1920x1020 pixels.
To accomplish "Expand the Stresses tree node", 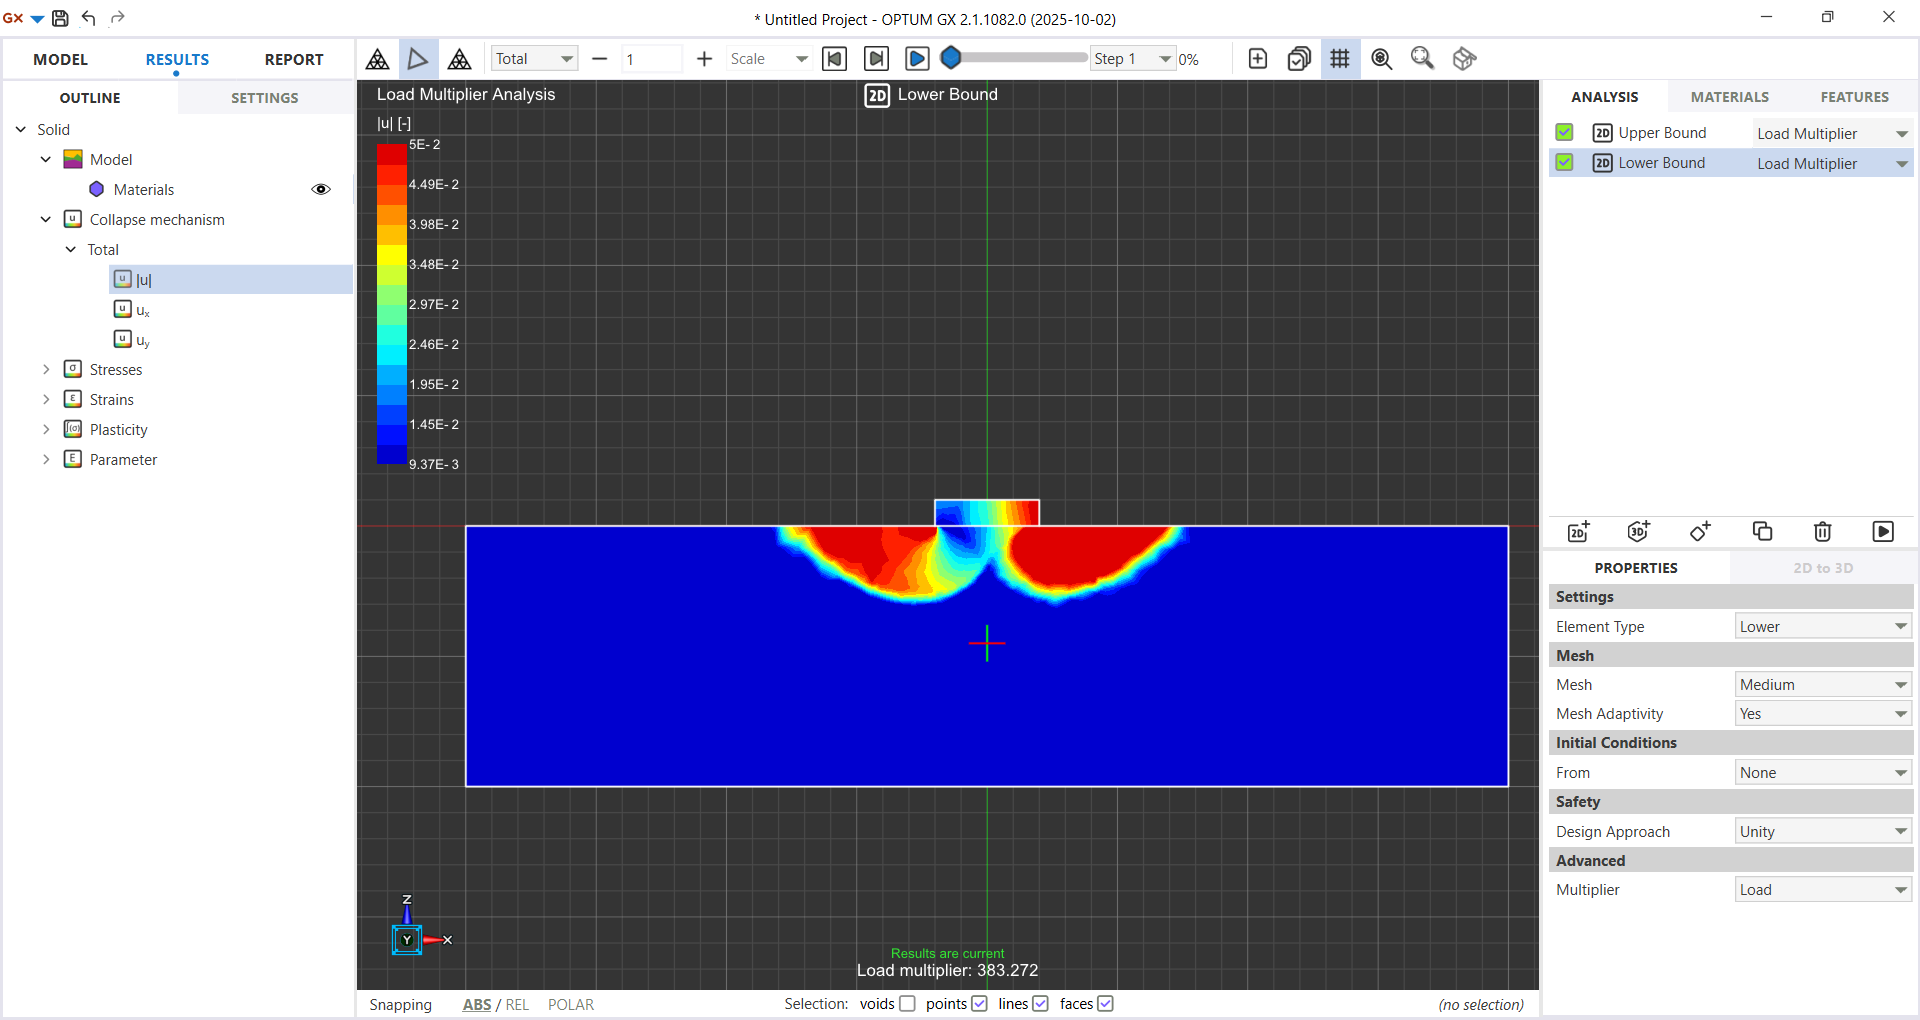I will pos(46,369).
